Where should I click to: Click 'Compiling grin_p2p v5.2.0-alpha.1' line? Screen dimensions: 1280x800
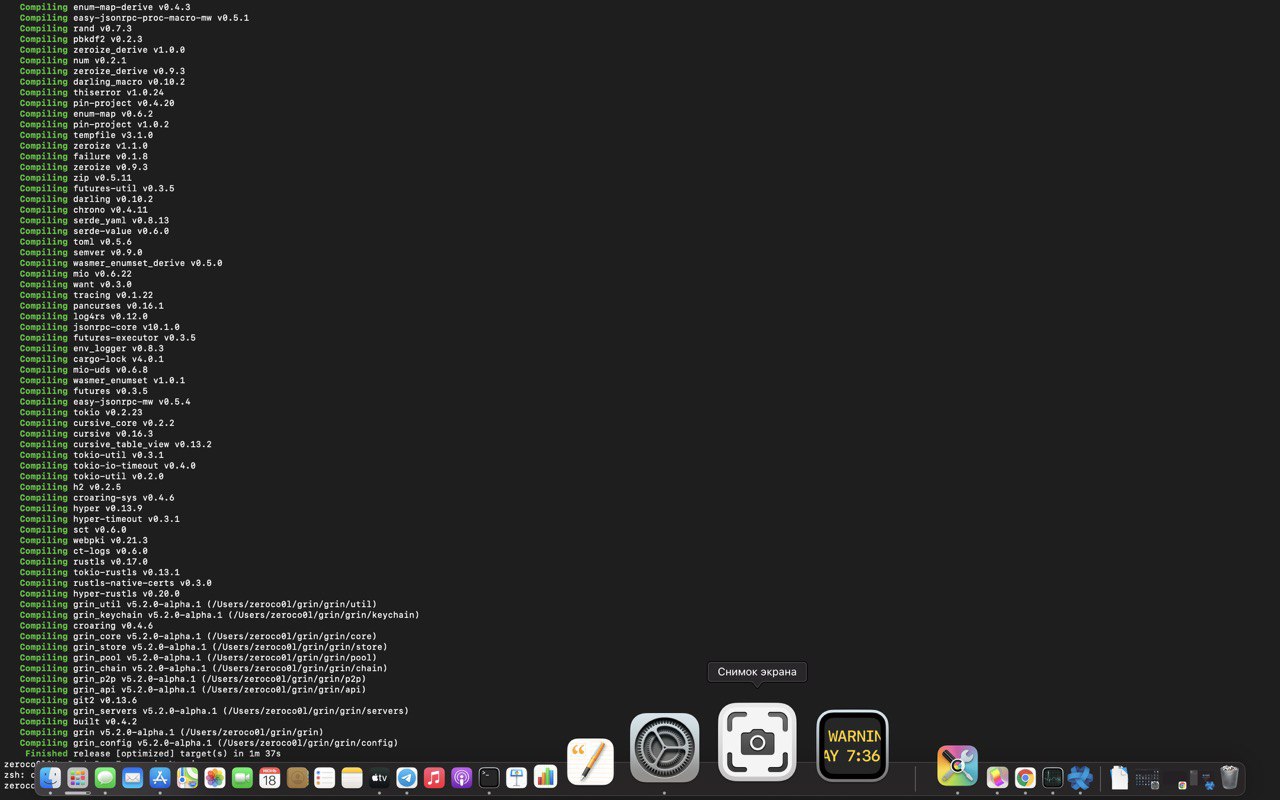[193, 679]
